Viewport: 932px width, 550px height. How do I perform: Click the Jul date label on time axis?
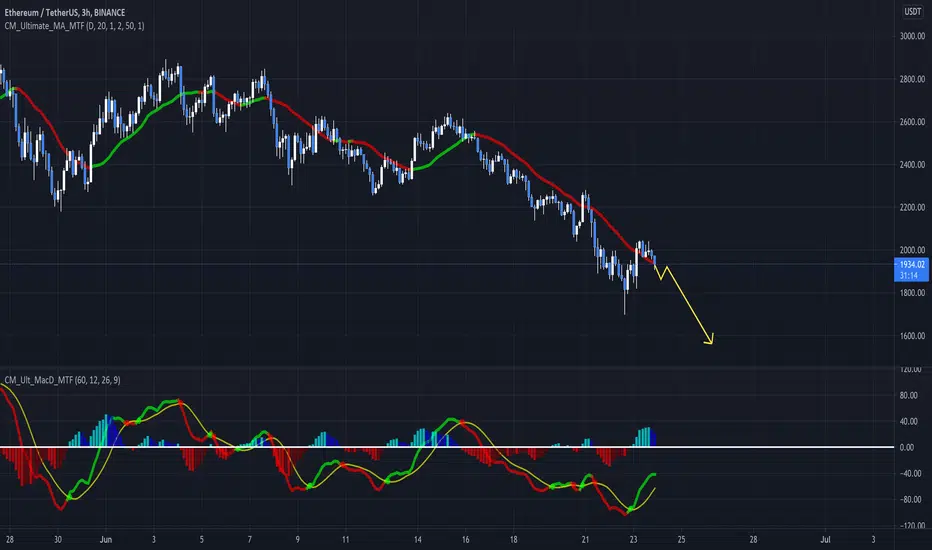(x=825, y=540)
